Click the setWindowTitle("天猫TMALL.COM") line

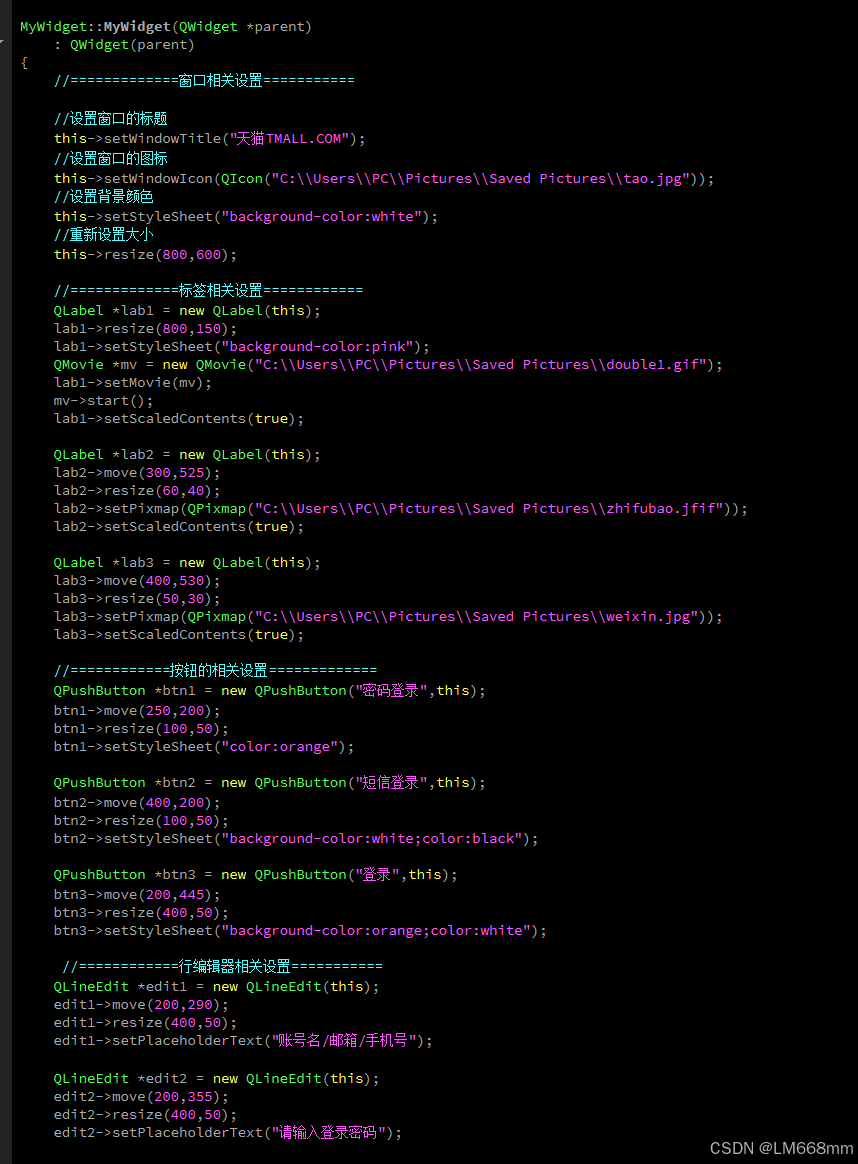[209, 138]
